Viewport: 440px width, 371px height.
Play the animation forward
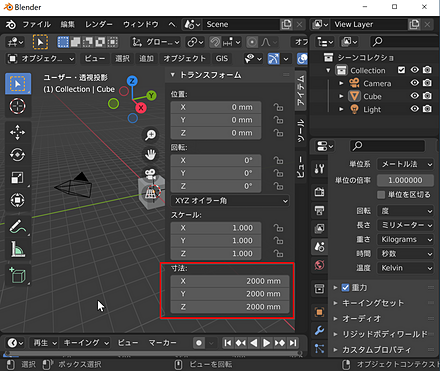point(266,343)
